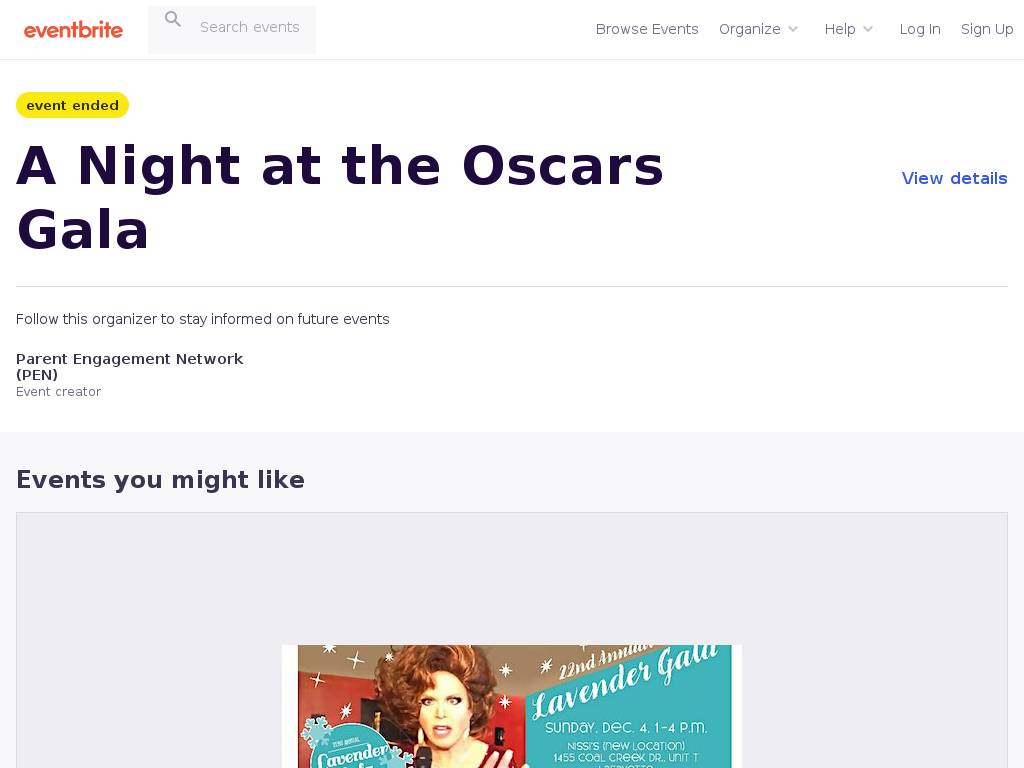This screenshot has height=768, width=1024.
Task: Click the Follow this organizer text
Action: 203,319
